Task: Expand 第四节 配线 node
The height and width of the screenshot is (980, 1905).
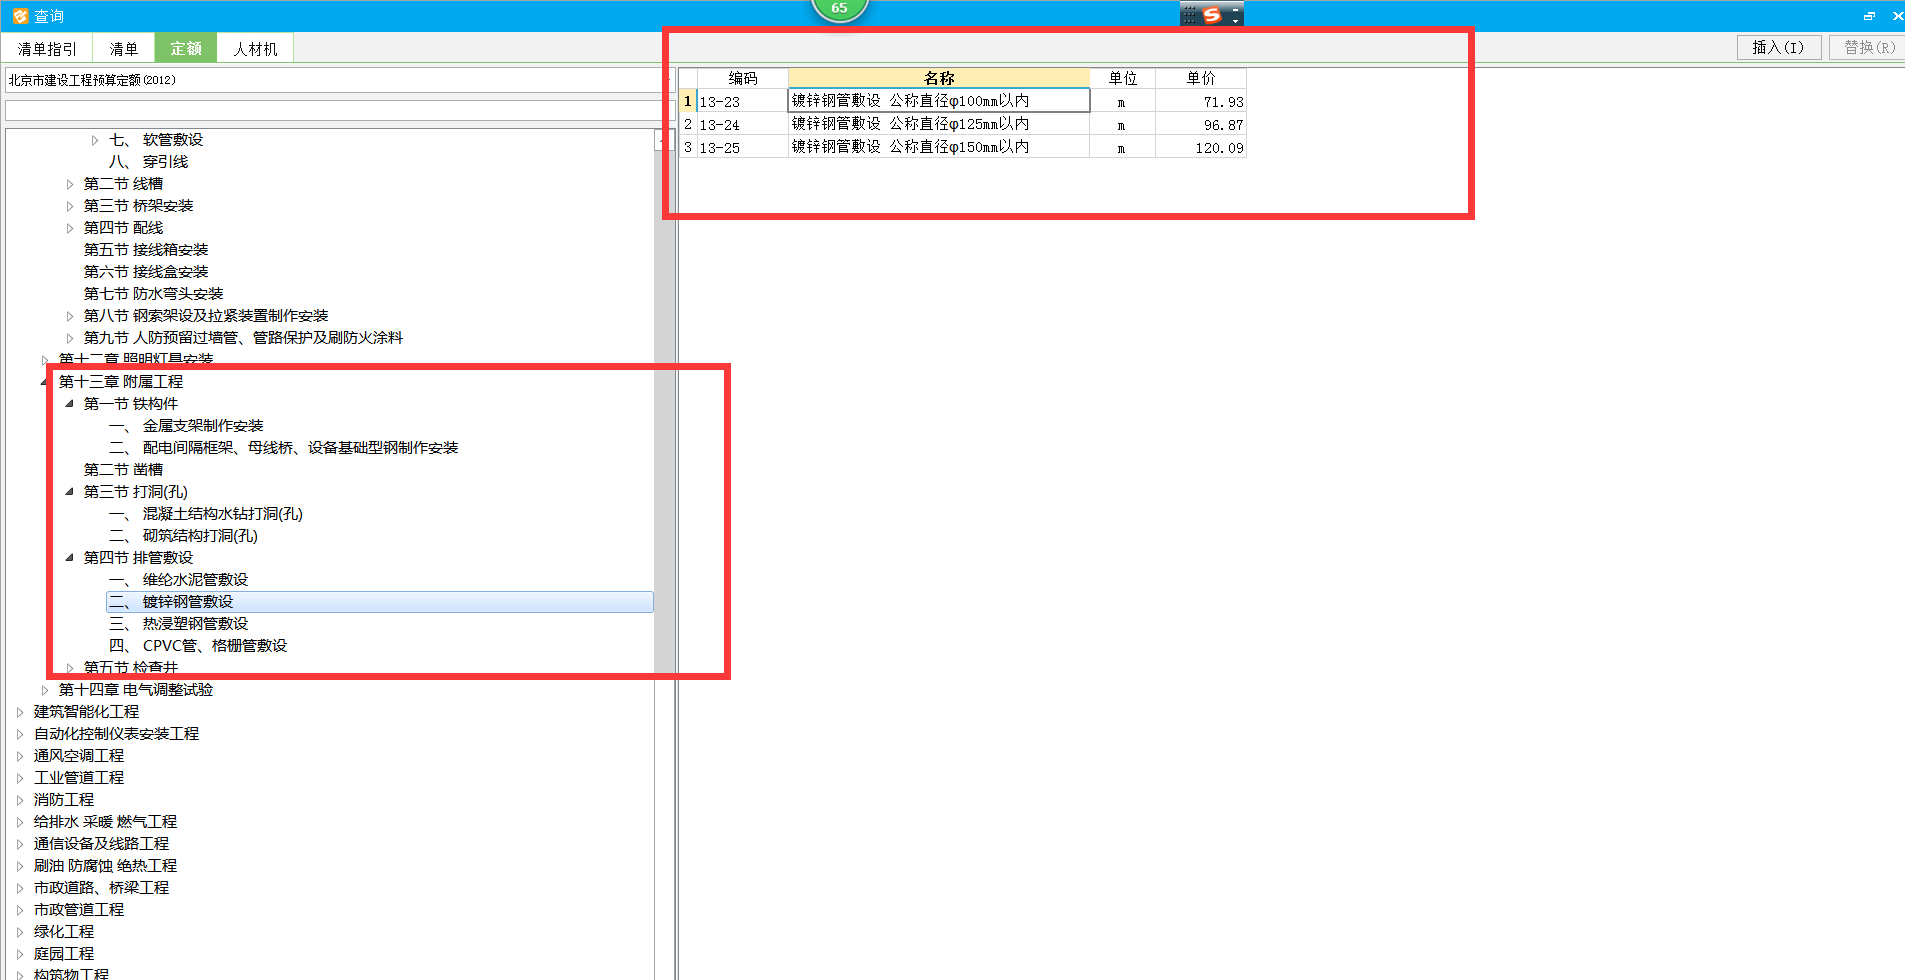Action: click(x=70, y=228)
